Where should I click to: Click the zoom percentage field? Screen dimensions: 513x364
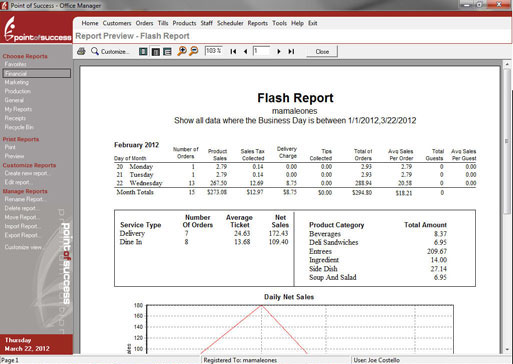click(213, 51)
